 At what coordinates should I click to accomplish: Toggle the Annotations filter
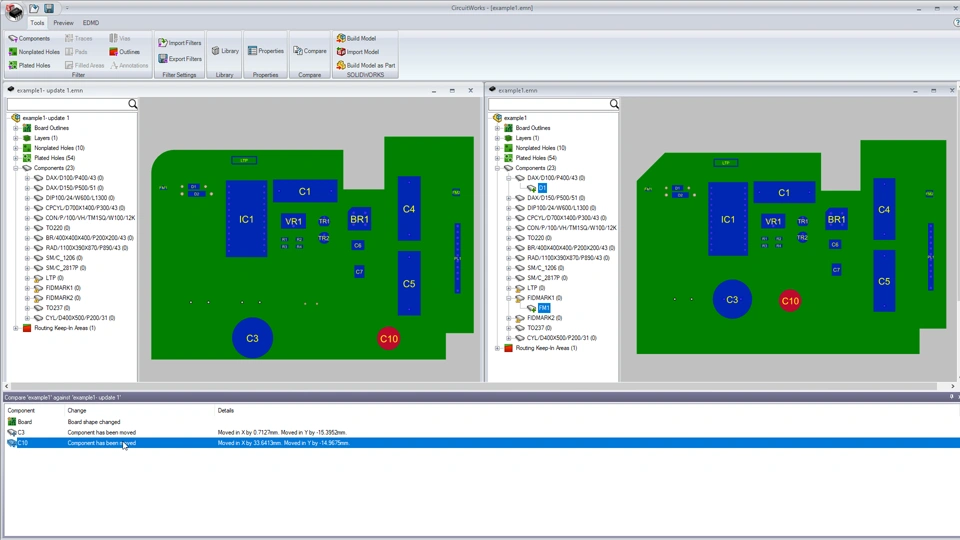[x=129, y=66]
